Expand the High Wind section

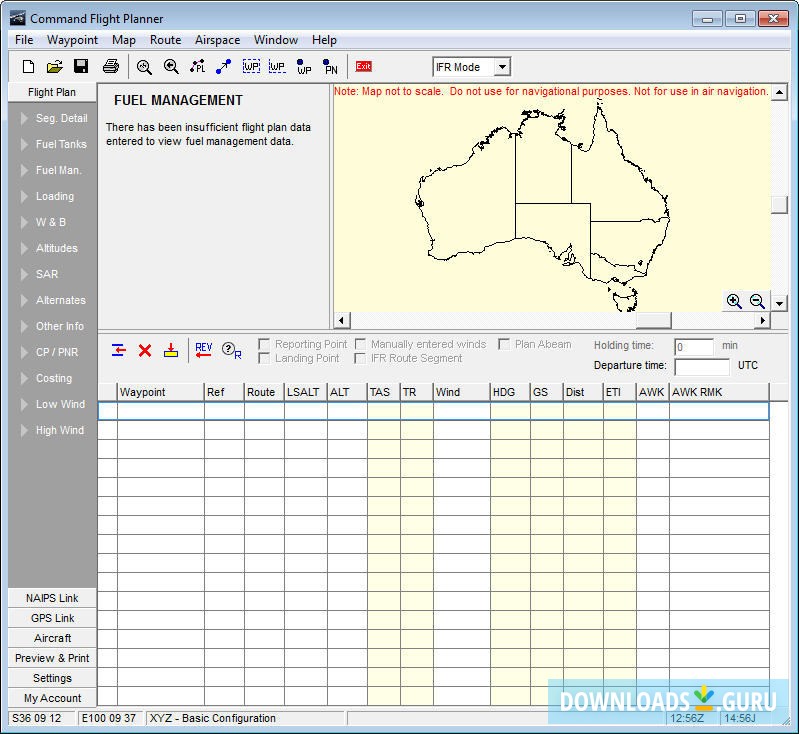click(53, 430)
